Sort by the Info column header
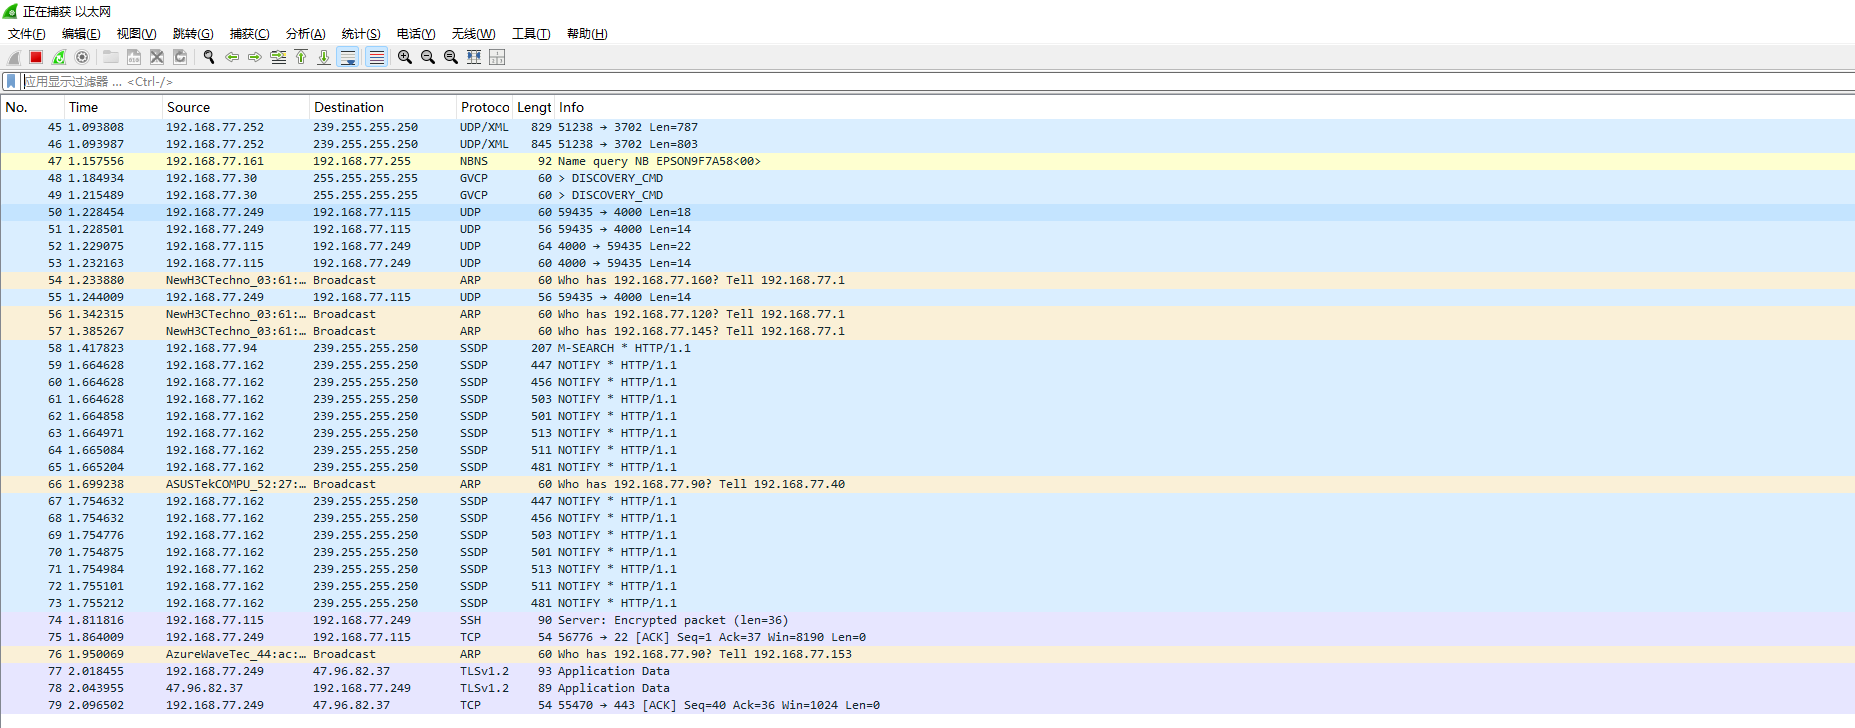 tap(1204, 107)
